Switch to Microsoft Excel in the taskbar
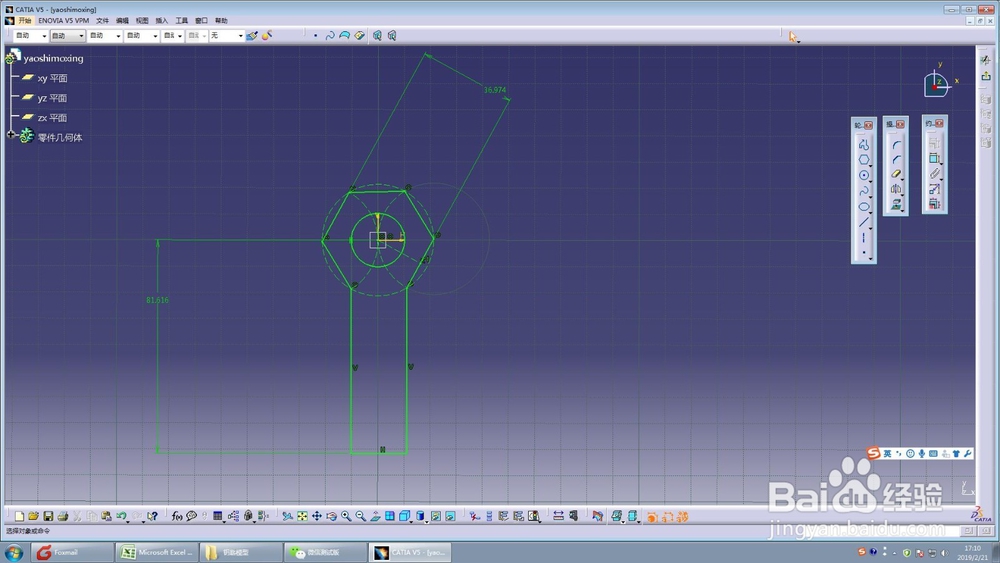The image size is (1000, 563). pyautogui.click(x=156, y=552)
